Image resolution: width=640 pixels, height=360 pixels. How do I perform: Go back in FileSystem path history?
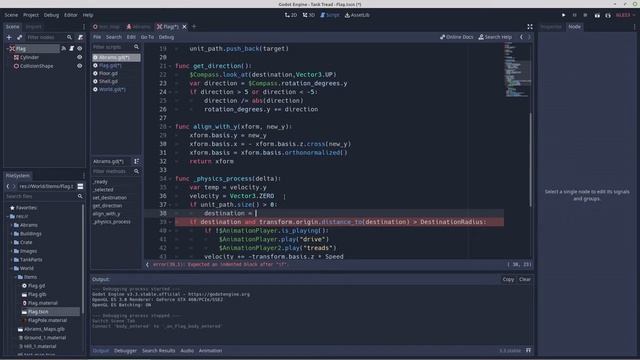click(8, 187)
